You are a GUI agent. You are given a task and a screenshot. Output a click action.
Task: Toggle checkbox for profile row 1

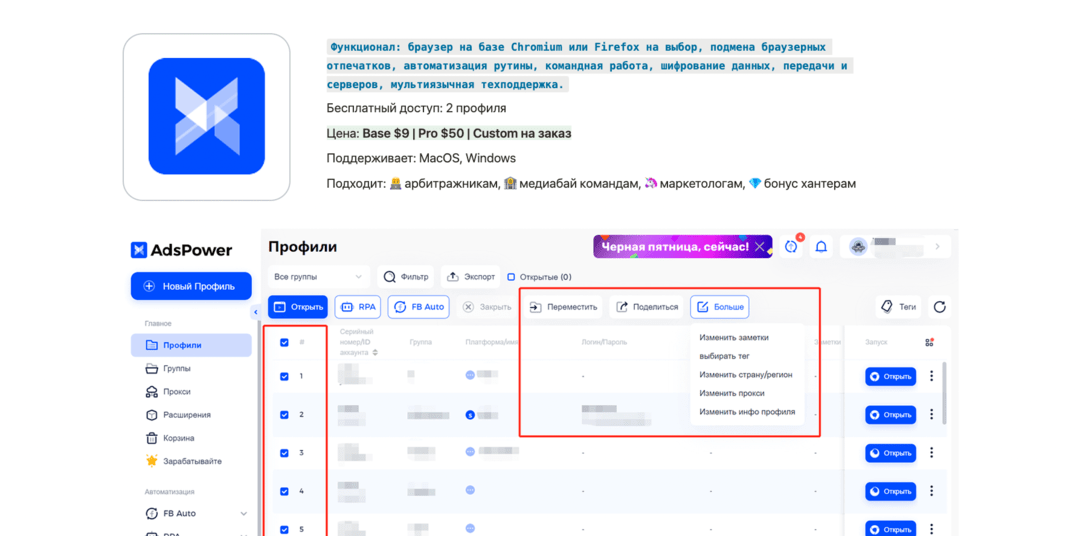284,376
